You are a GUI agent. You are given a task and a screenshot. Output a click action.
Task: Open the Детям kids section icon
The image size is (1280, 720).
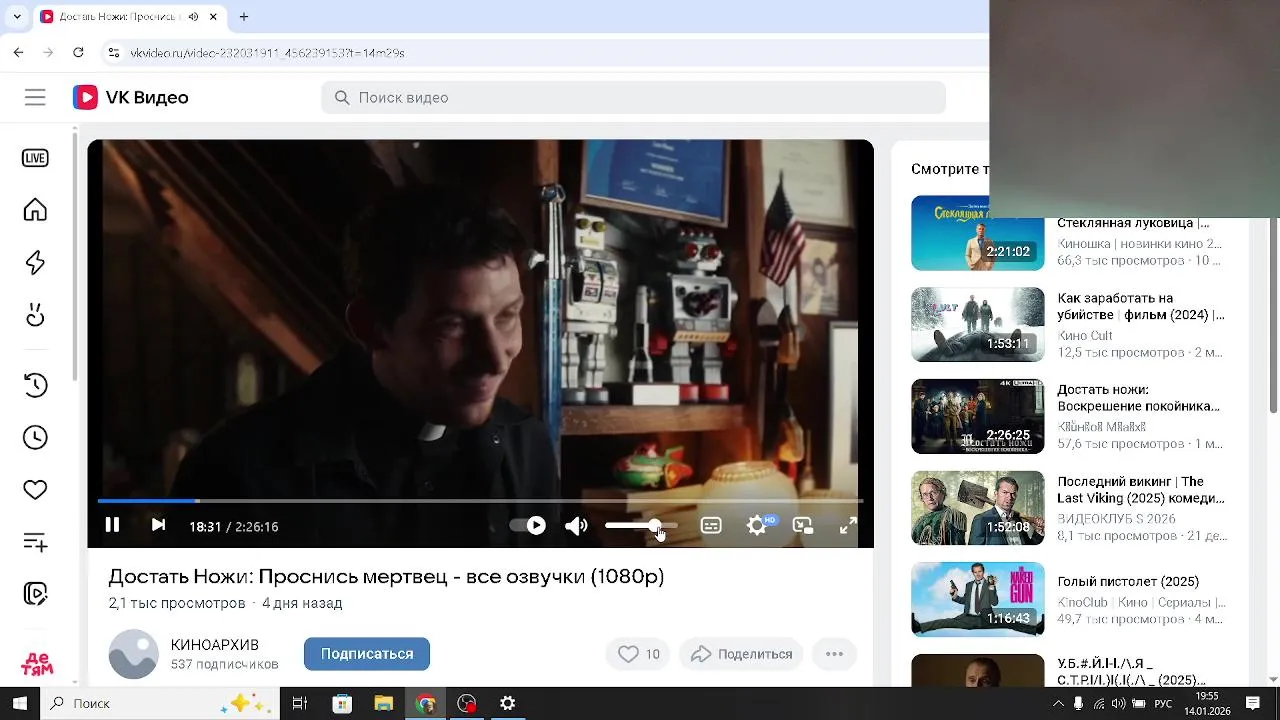37,665
